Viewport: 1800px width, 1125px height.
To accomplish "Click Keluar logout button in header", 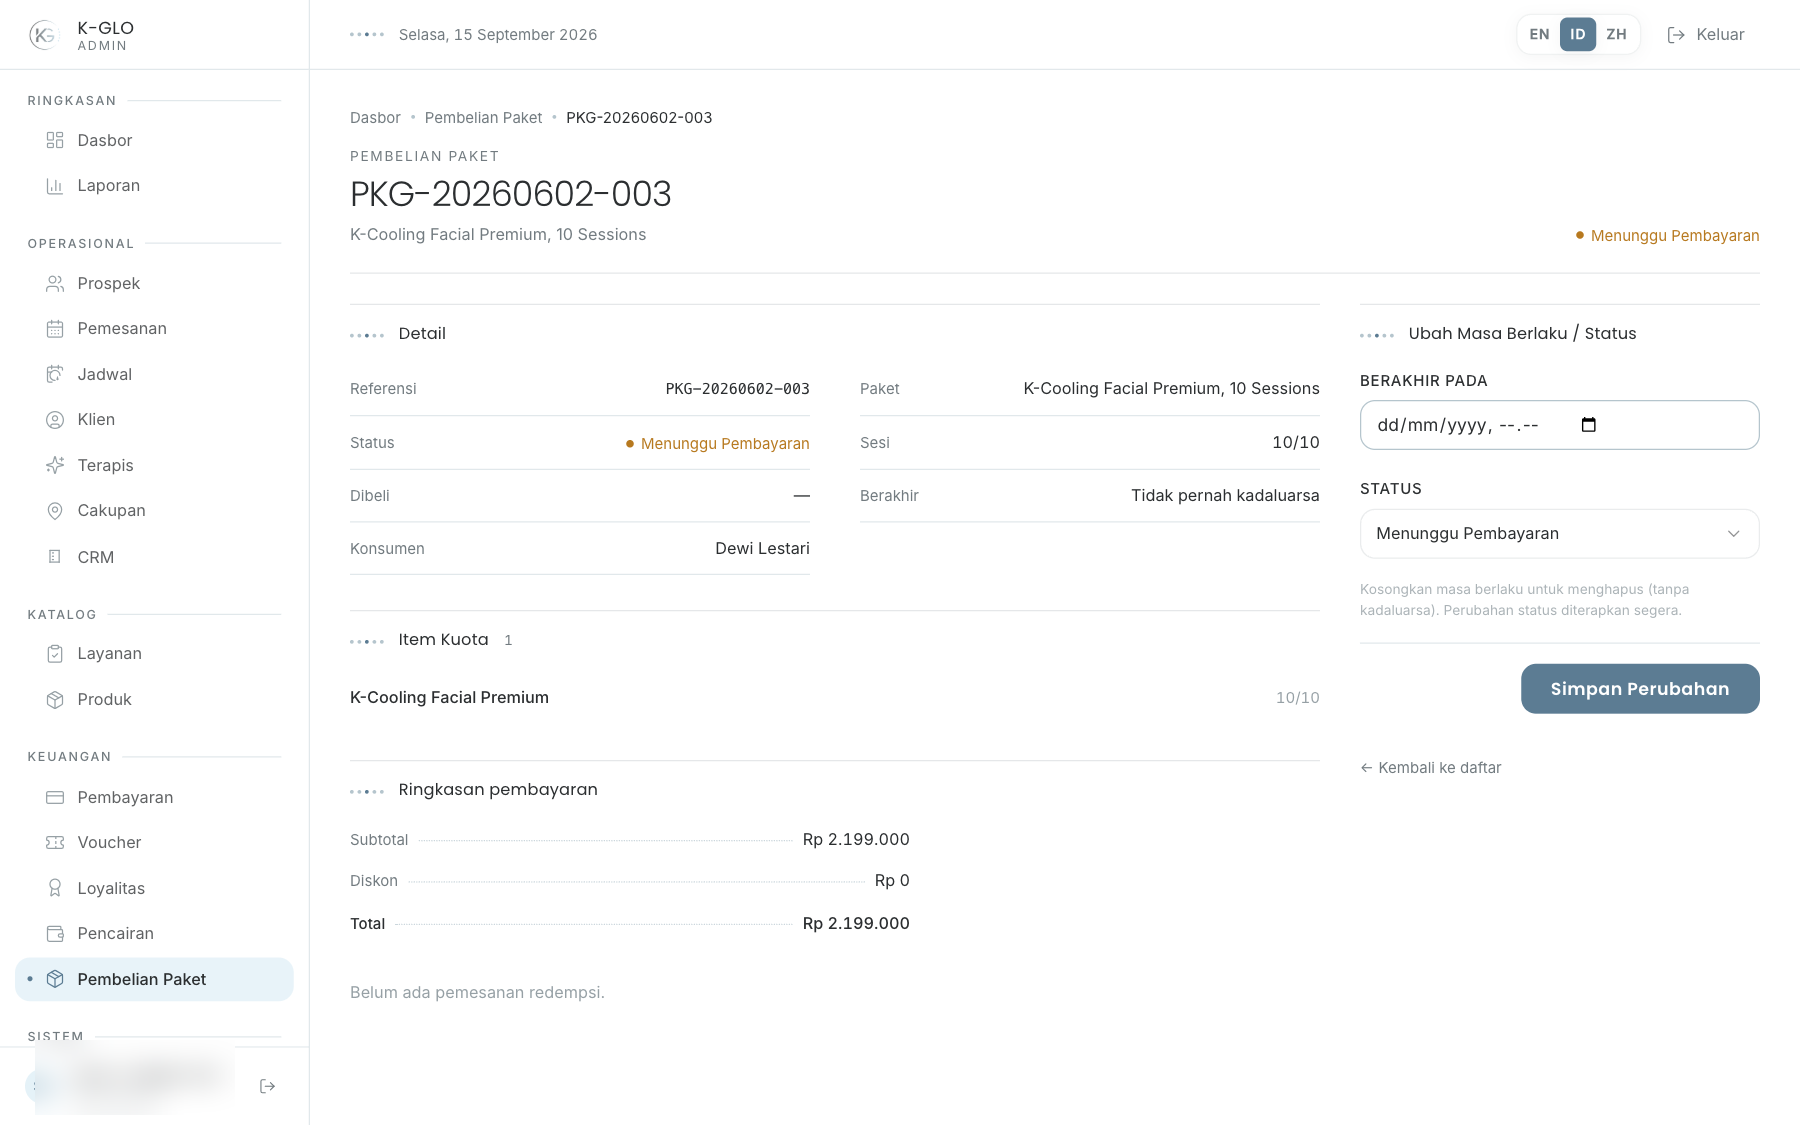I will tap(1706, 34).
